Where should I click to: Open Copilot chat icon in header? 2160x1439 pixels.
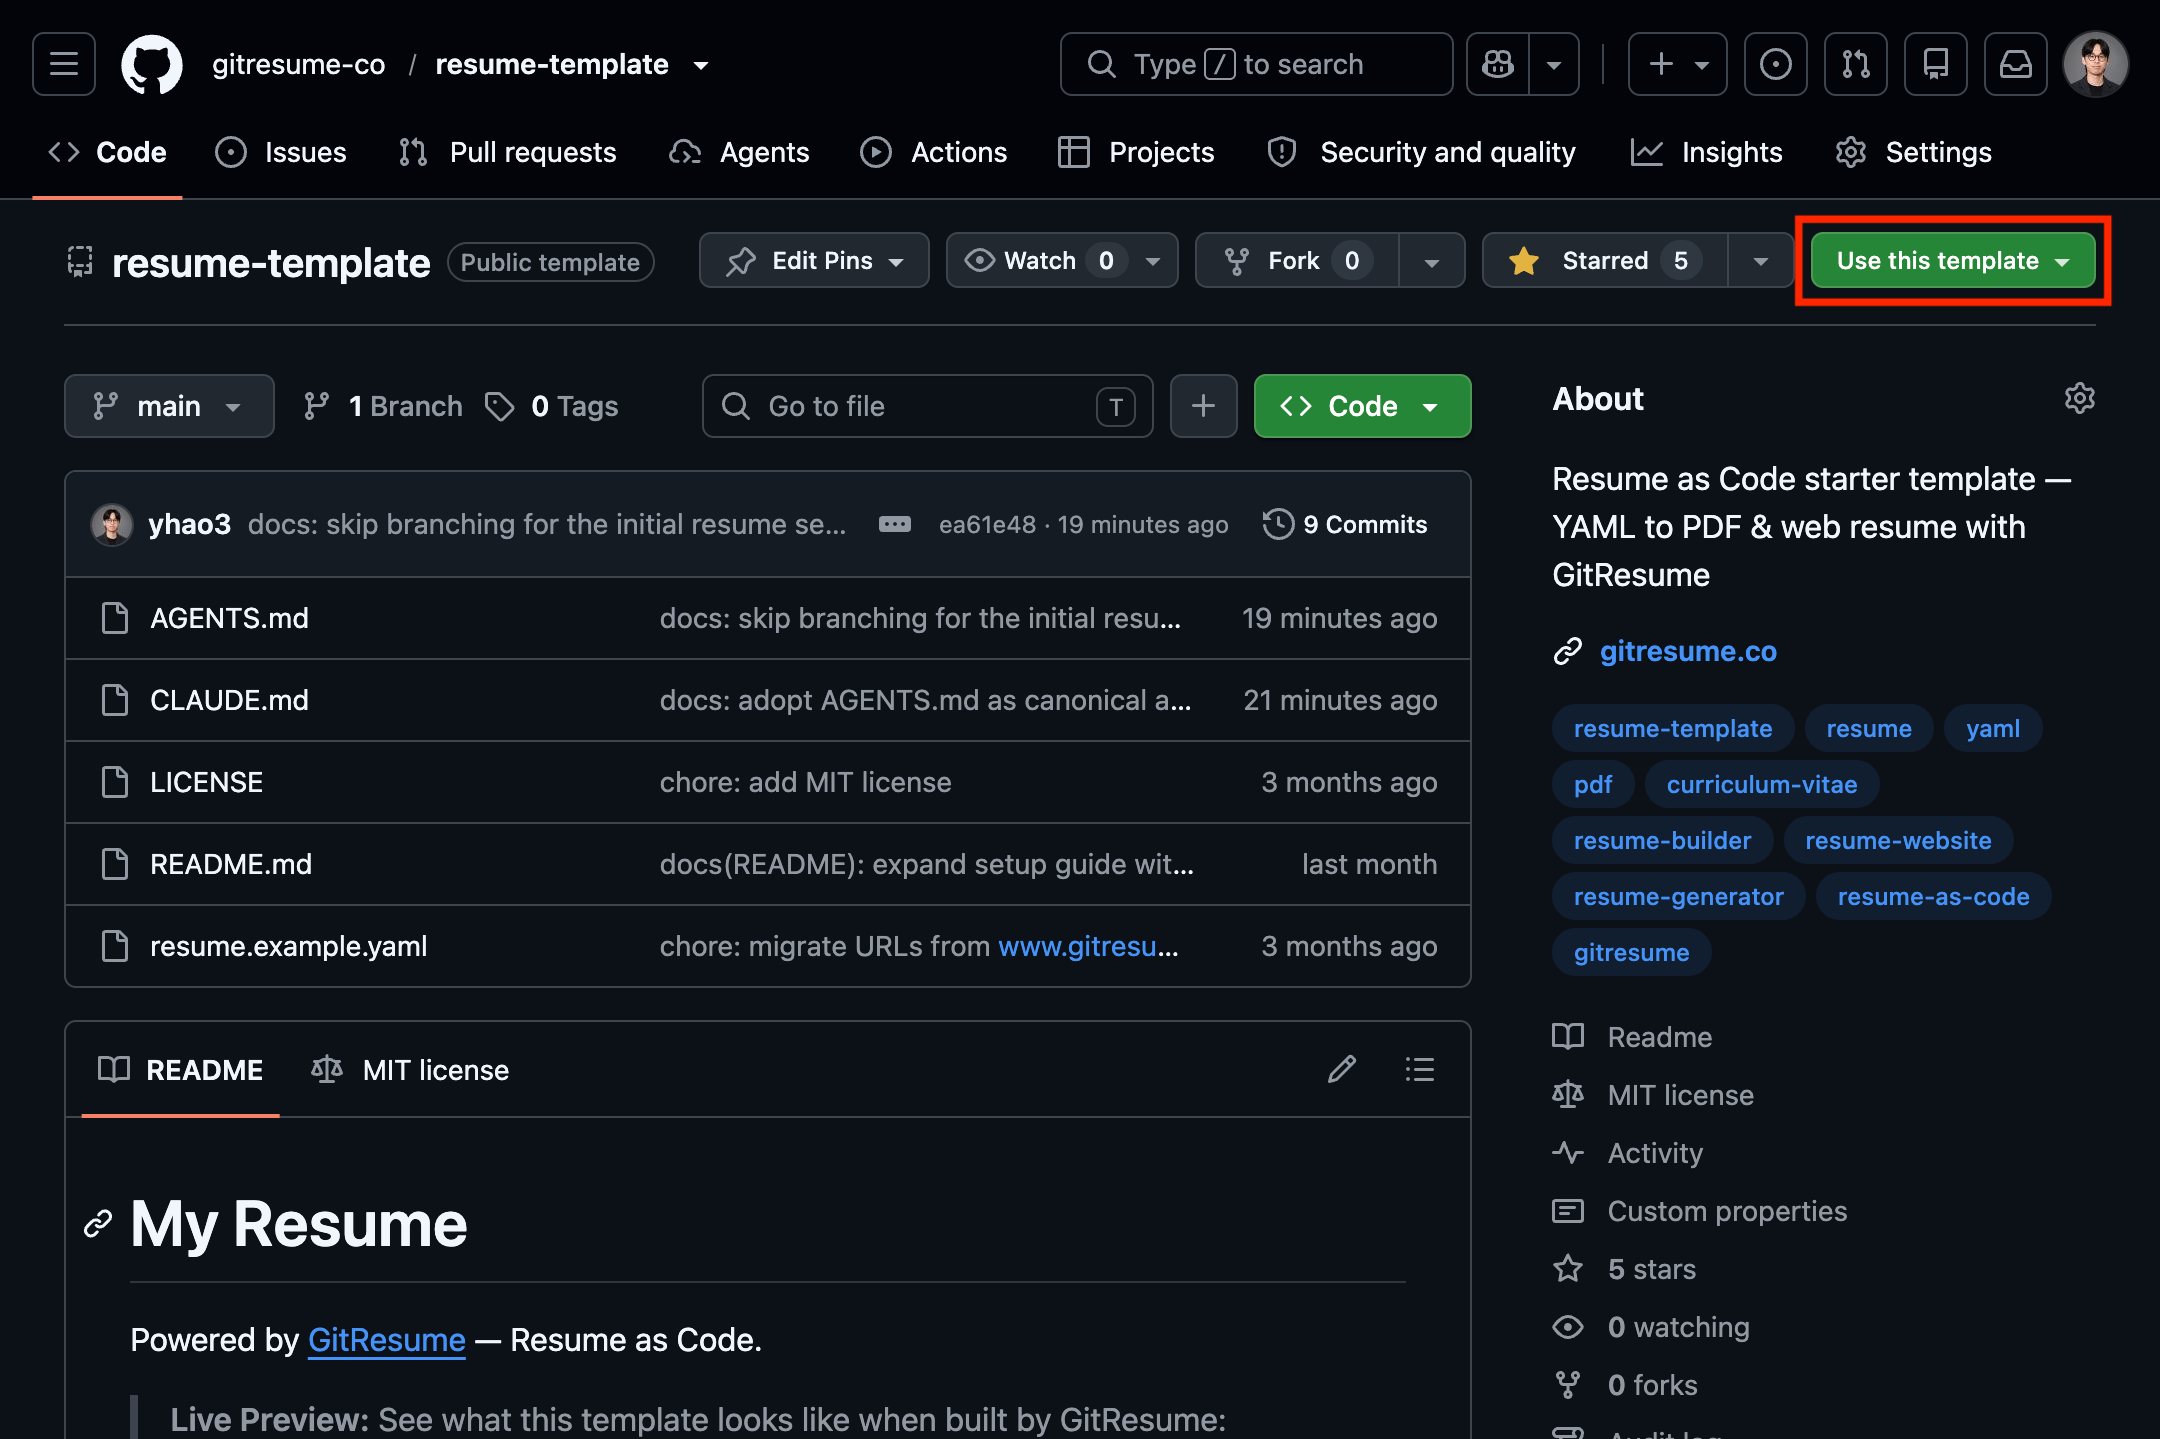click(x=1497, y=64)
